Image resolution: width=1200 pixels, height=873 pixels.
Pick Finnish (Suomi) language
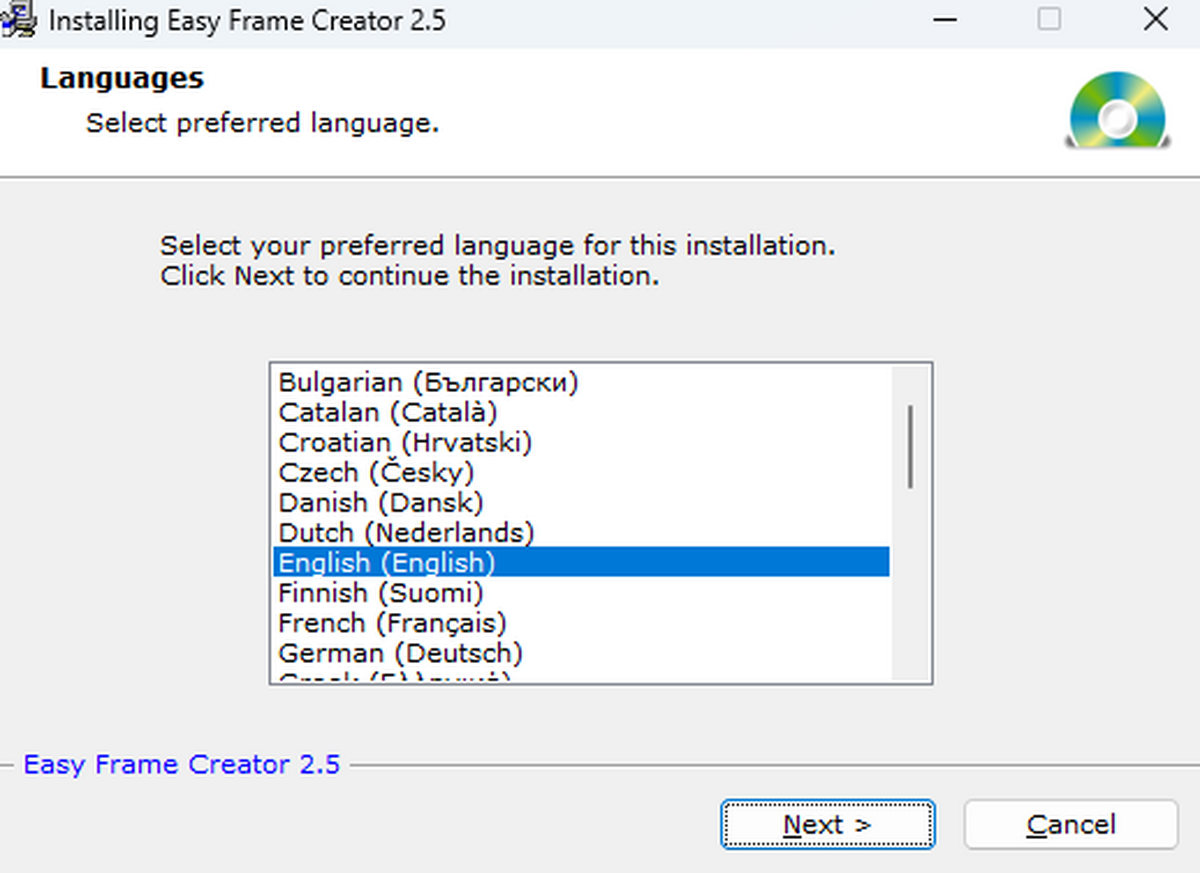tap(581, 592)
